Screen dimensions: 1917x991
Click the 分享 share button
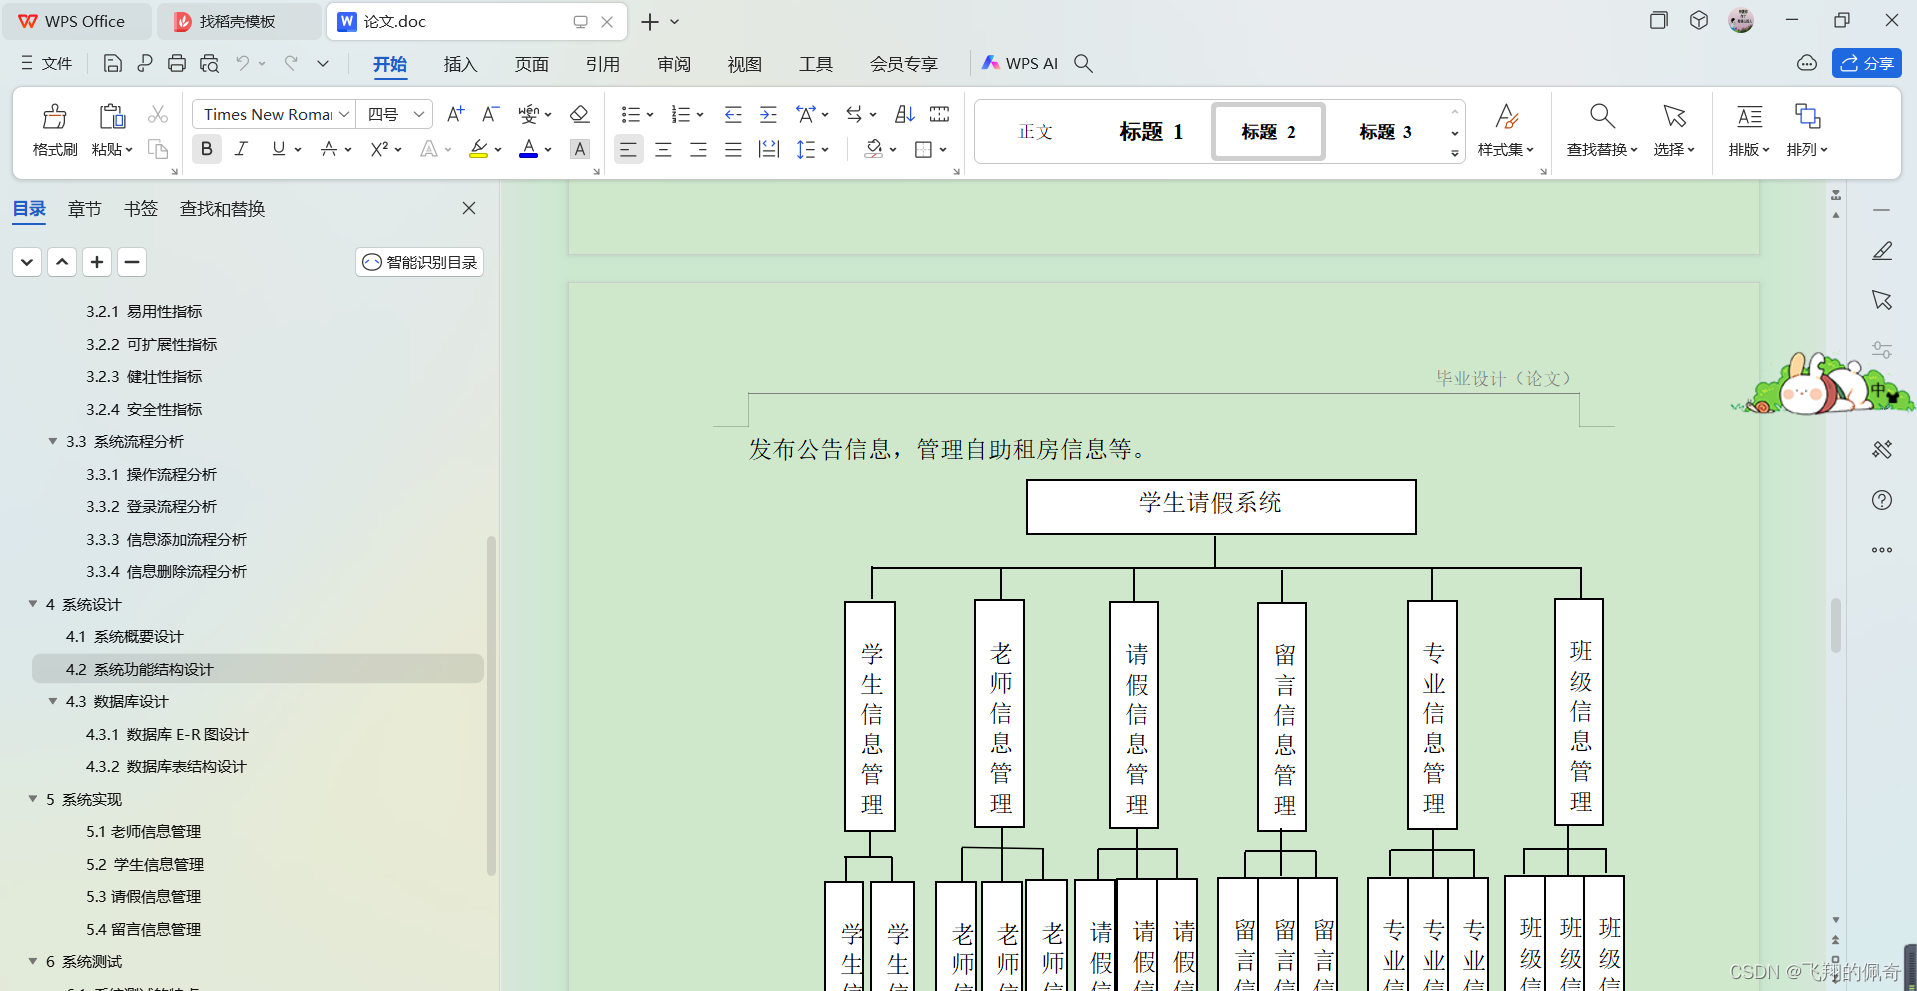click(1867, 63)
